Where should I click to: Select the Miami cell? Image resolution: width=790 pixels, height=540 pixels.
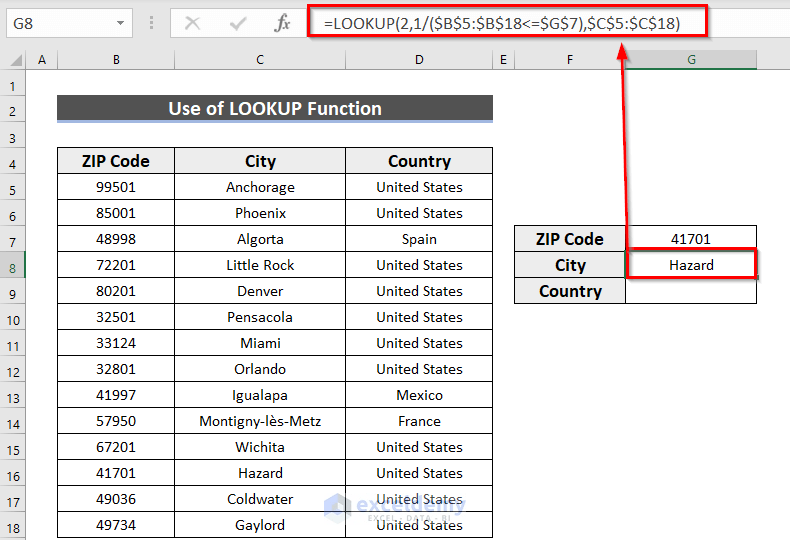[x=260, y=343]
